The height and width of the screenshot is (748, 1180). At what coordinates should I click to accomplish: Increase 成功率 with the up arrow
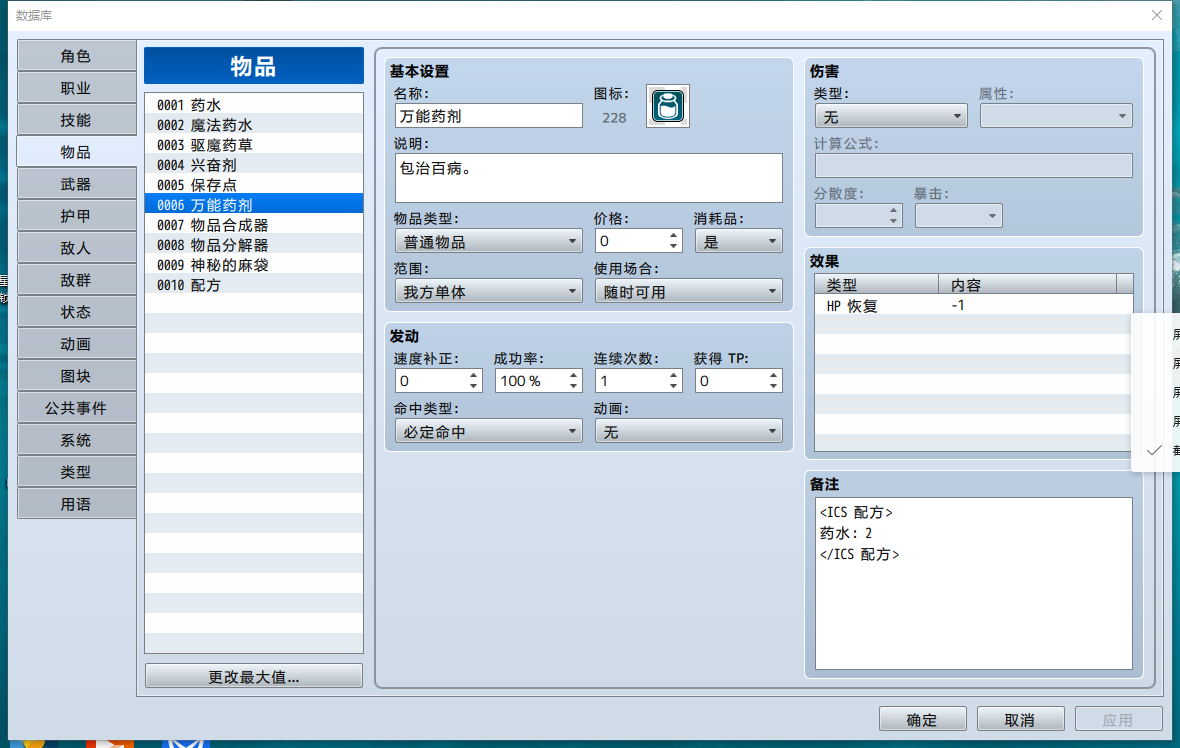pos(573,376)
